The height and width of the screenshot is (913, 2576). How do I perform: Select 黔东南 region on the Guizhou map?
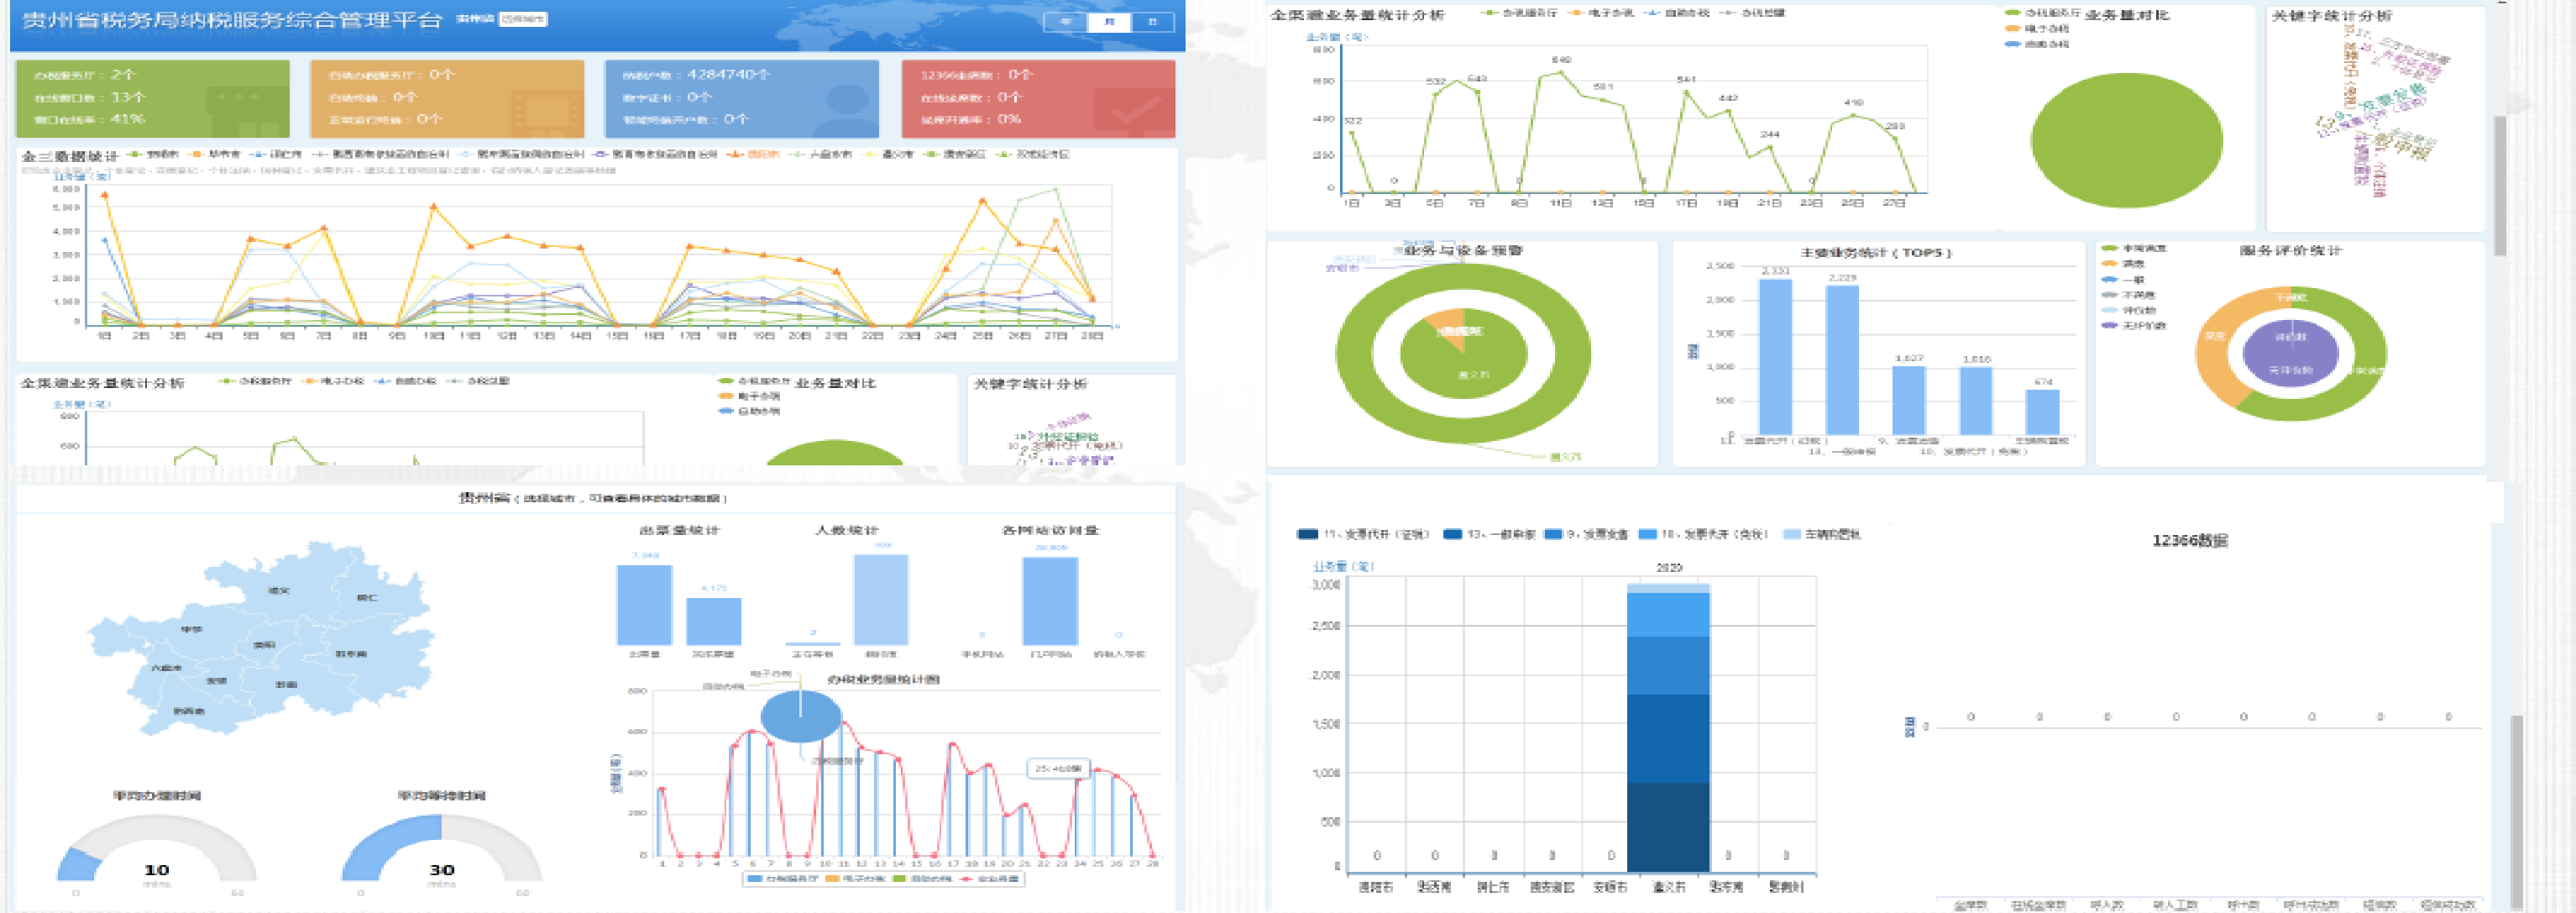pyautogui.click(x=351, y=653)
